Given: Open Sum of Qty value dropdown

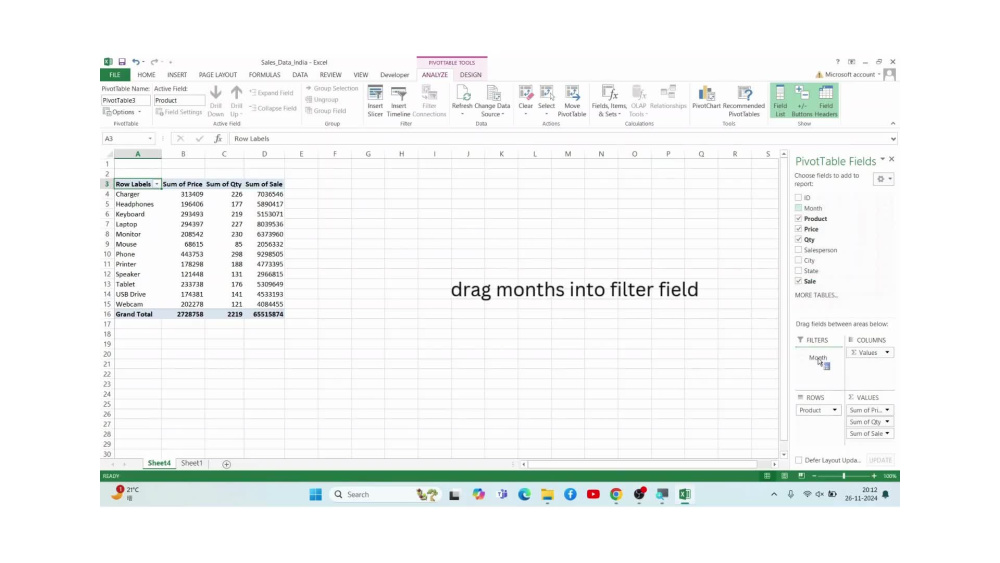Looking at the screenshot, I should (x=886, y=421).
